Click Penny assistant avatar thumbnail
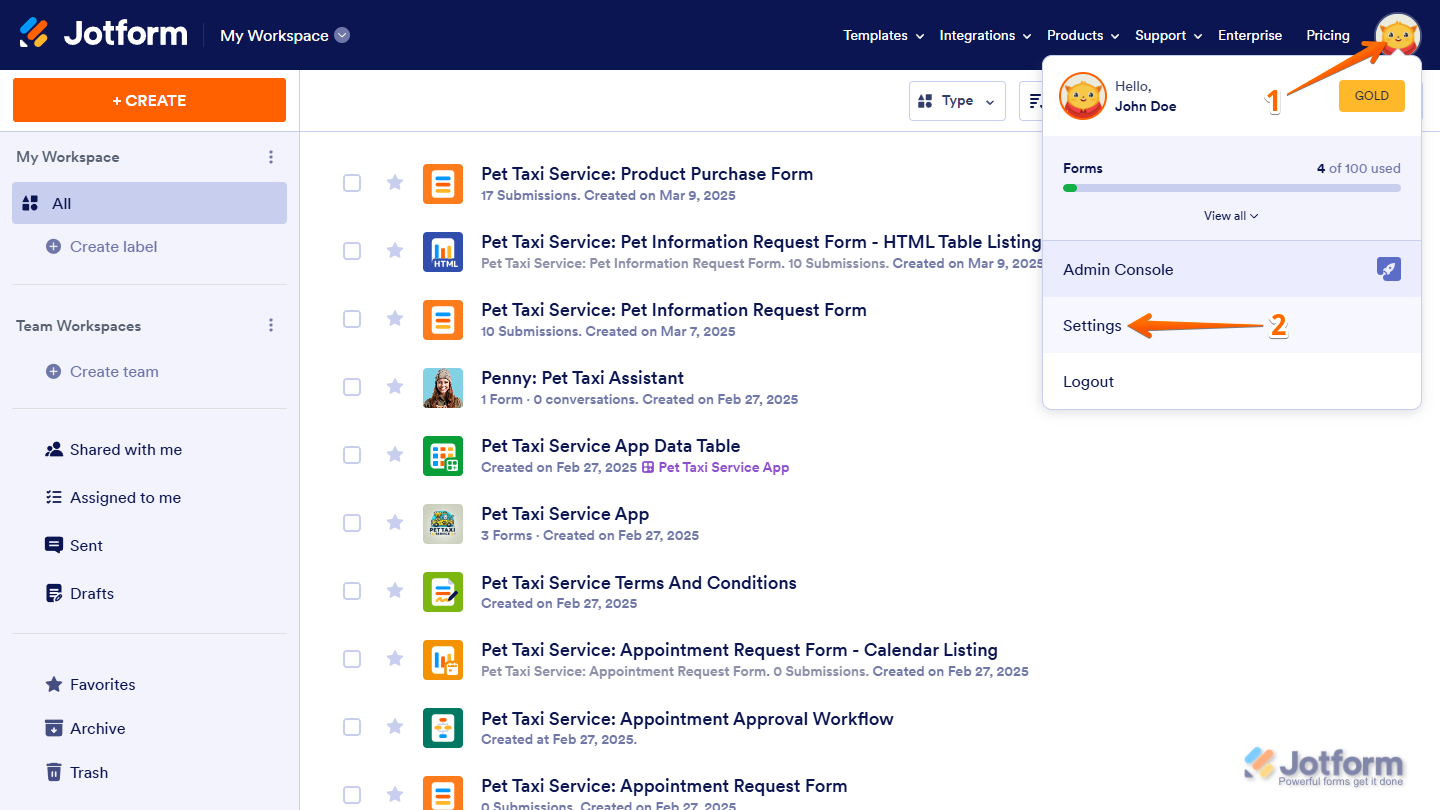This screenshot has width=1440, height=810. pyautogui.click(x=443, y=388)
